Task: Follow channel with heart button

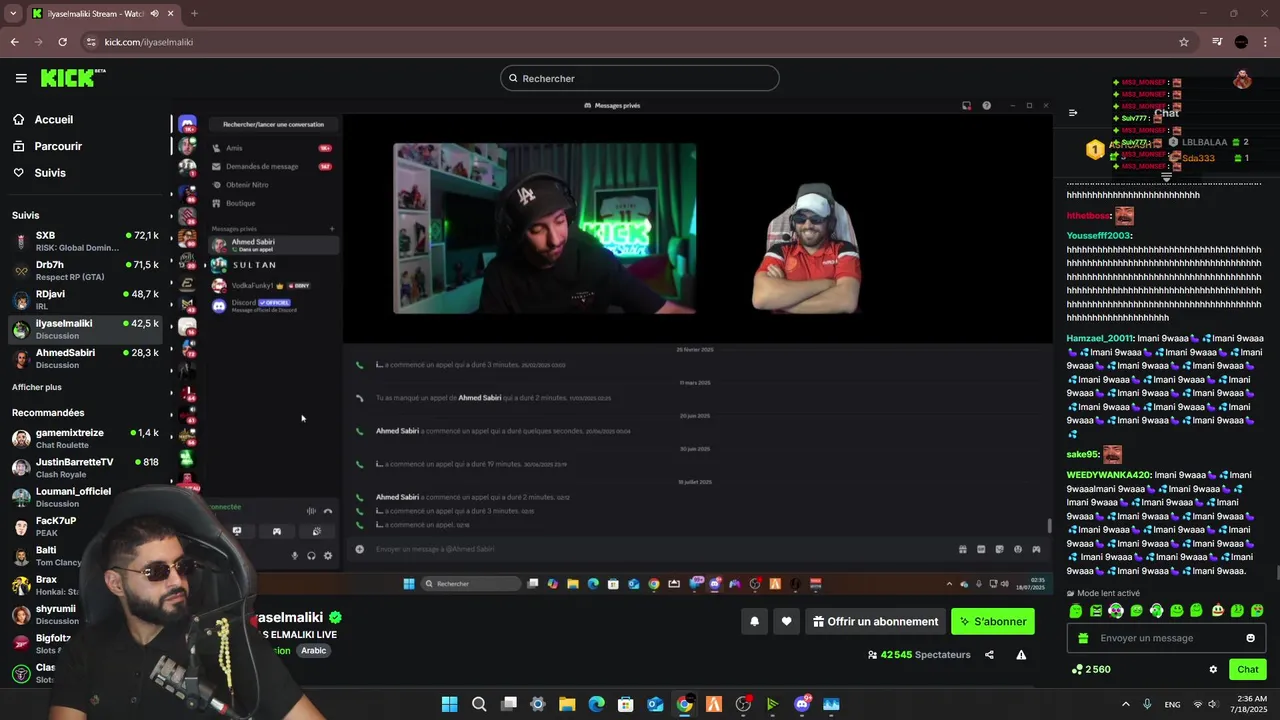Action: [786, 621]
